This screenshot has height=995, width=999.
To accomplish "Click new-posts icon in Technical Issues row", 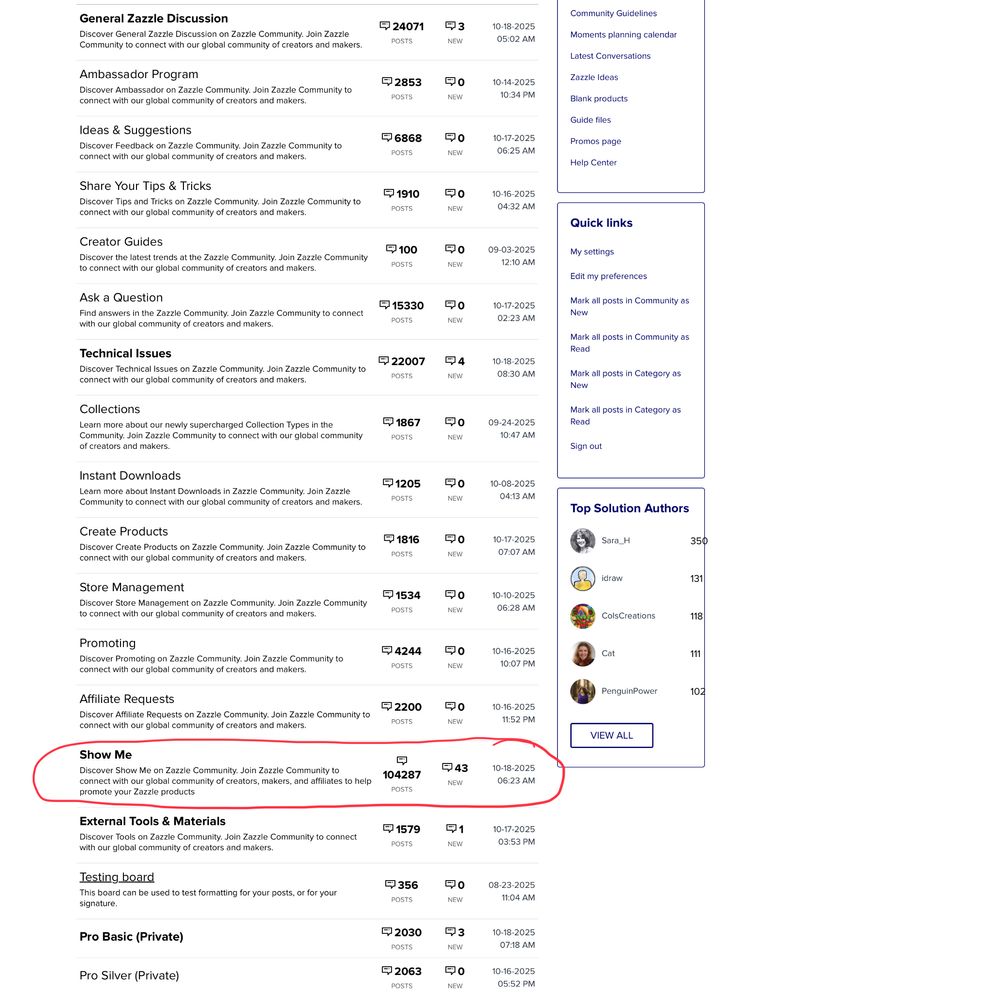I will click(450, 361).
